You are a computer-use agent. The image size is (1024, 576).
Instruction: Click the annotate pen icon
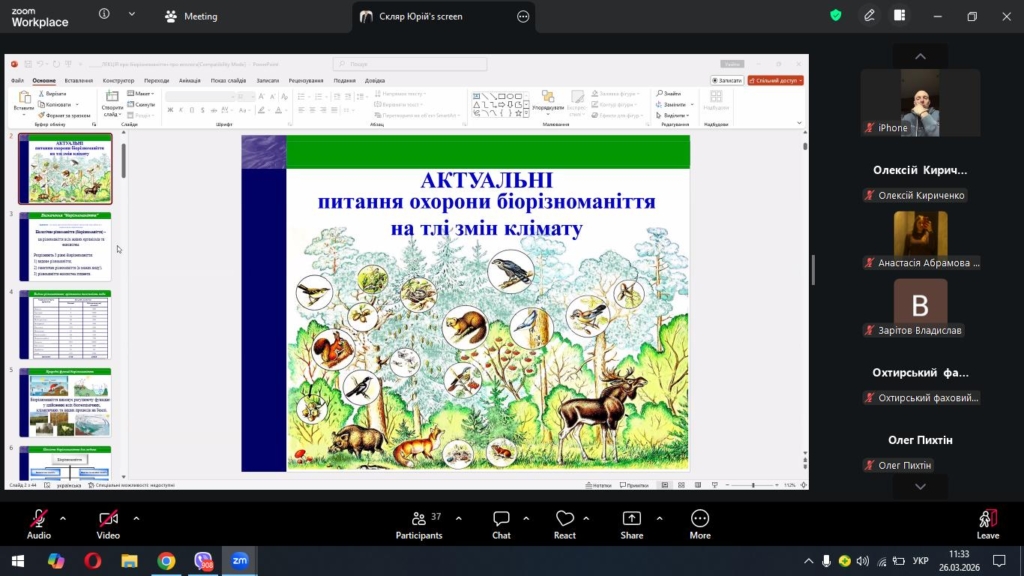coord(869,16)
